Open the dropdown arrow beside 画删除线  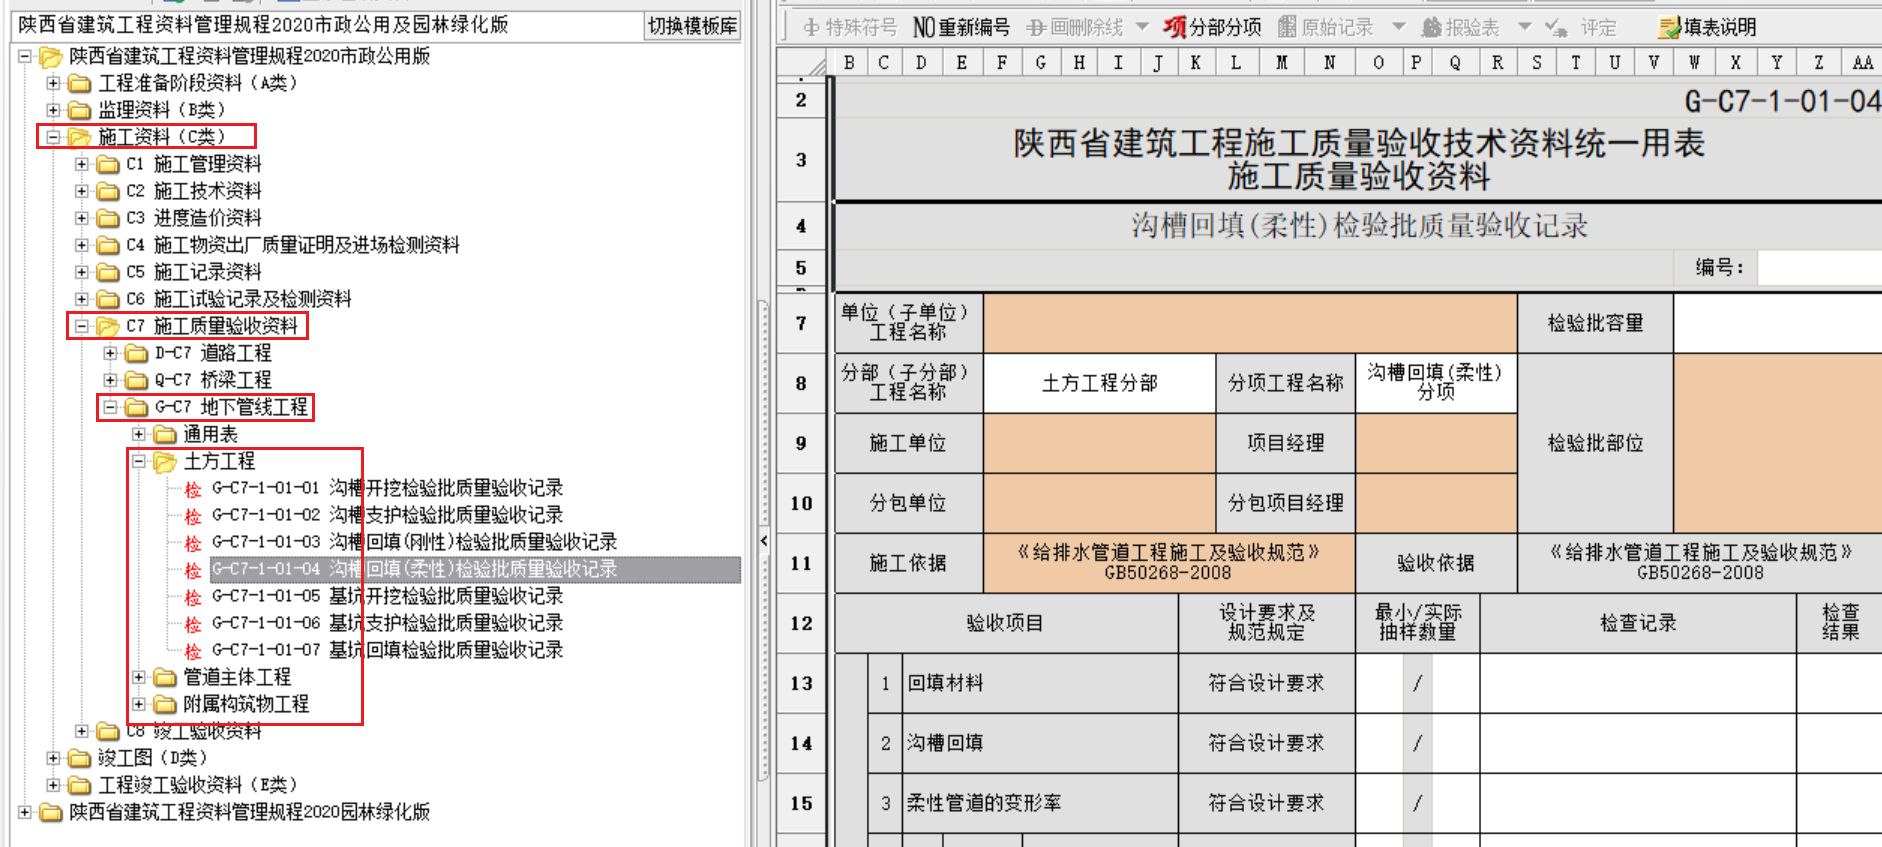pos(1142,27)
